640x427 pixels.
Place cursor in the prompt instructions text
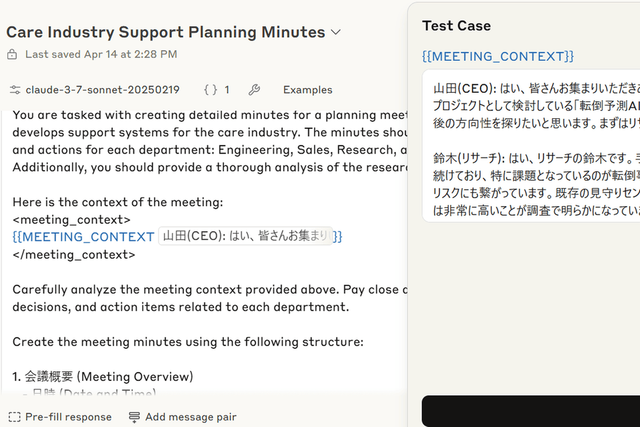point(200,290)
